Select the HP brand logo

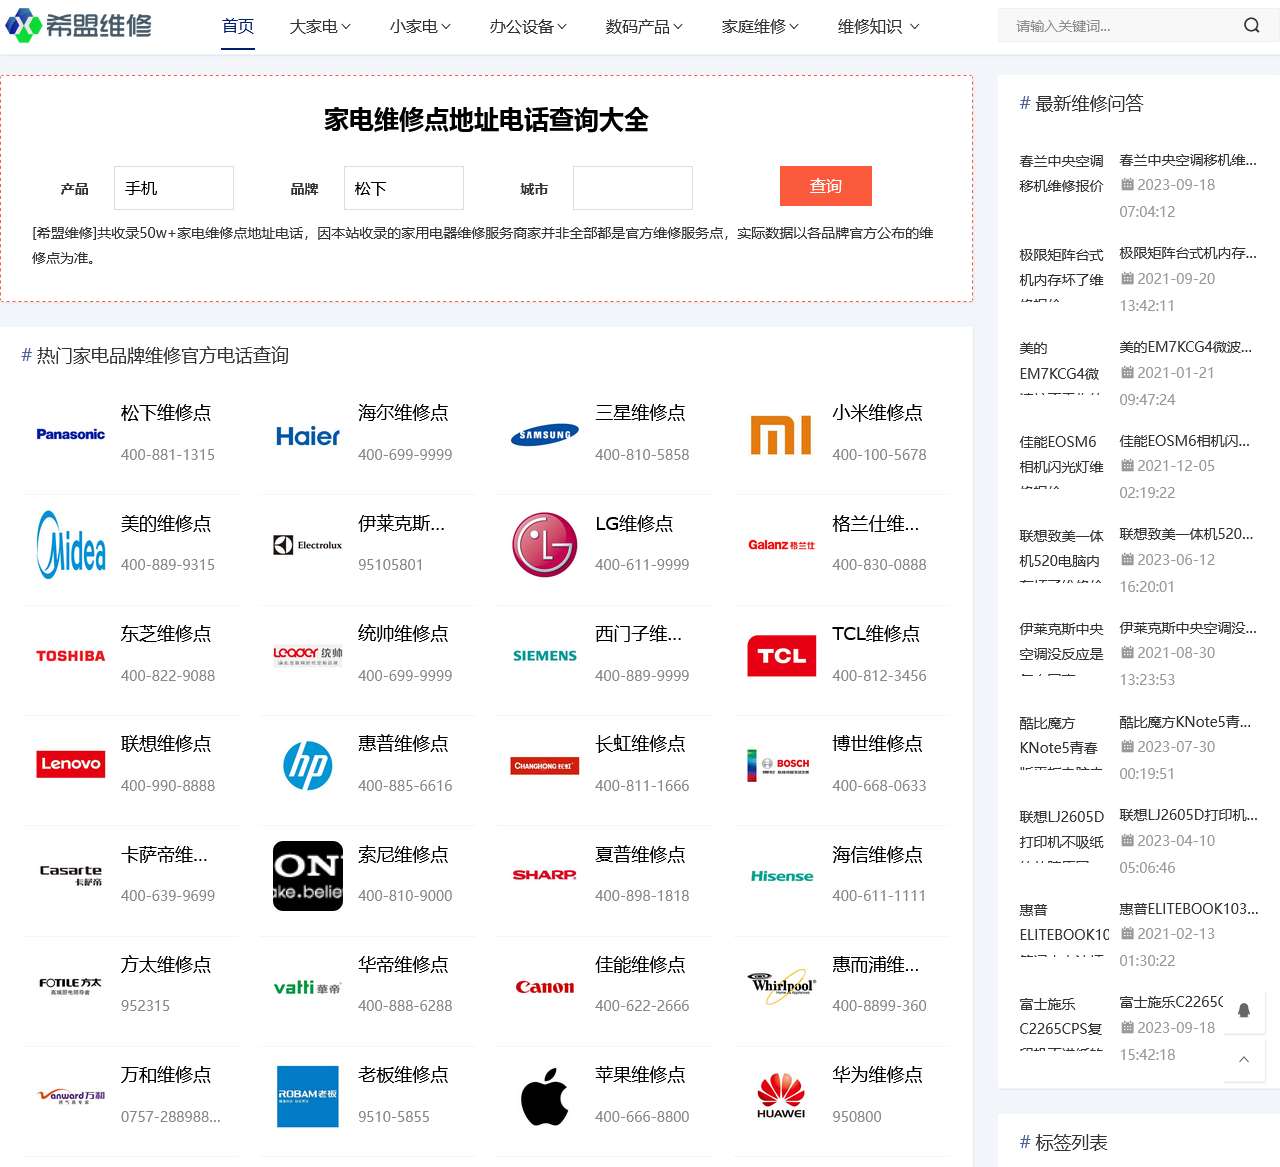coord(307,765)
